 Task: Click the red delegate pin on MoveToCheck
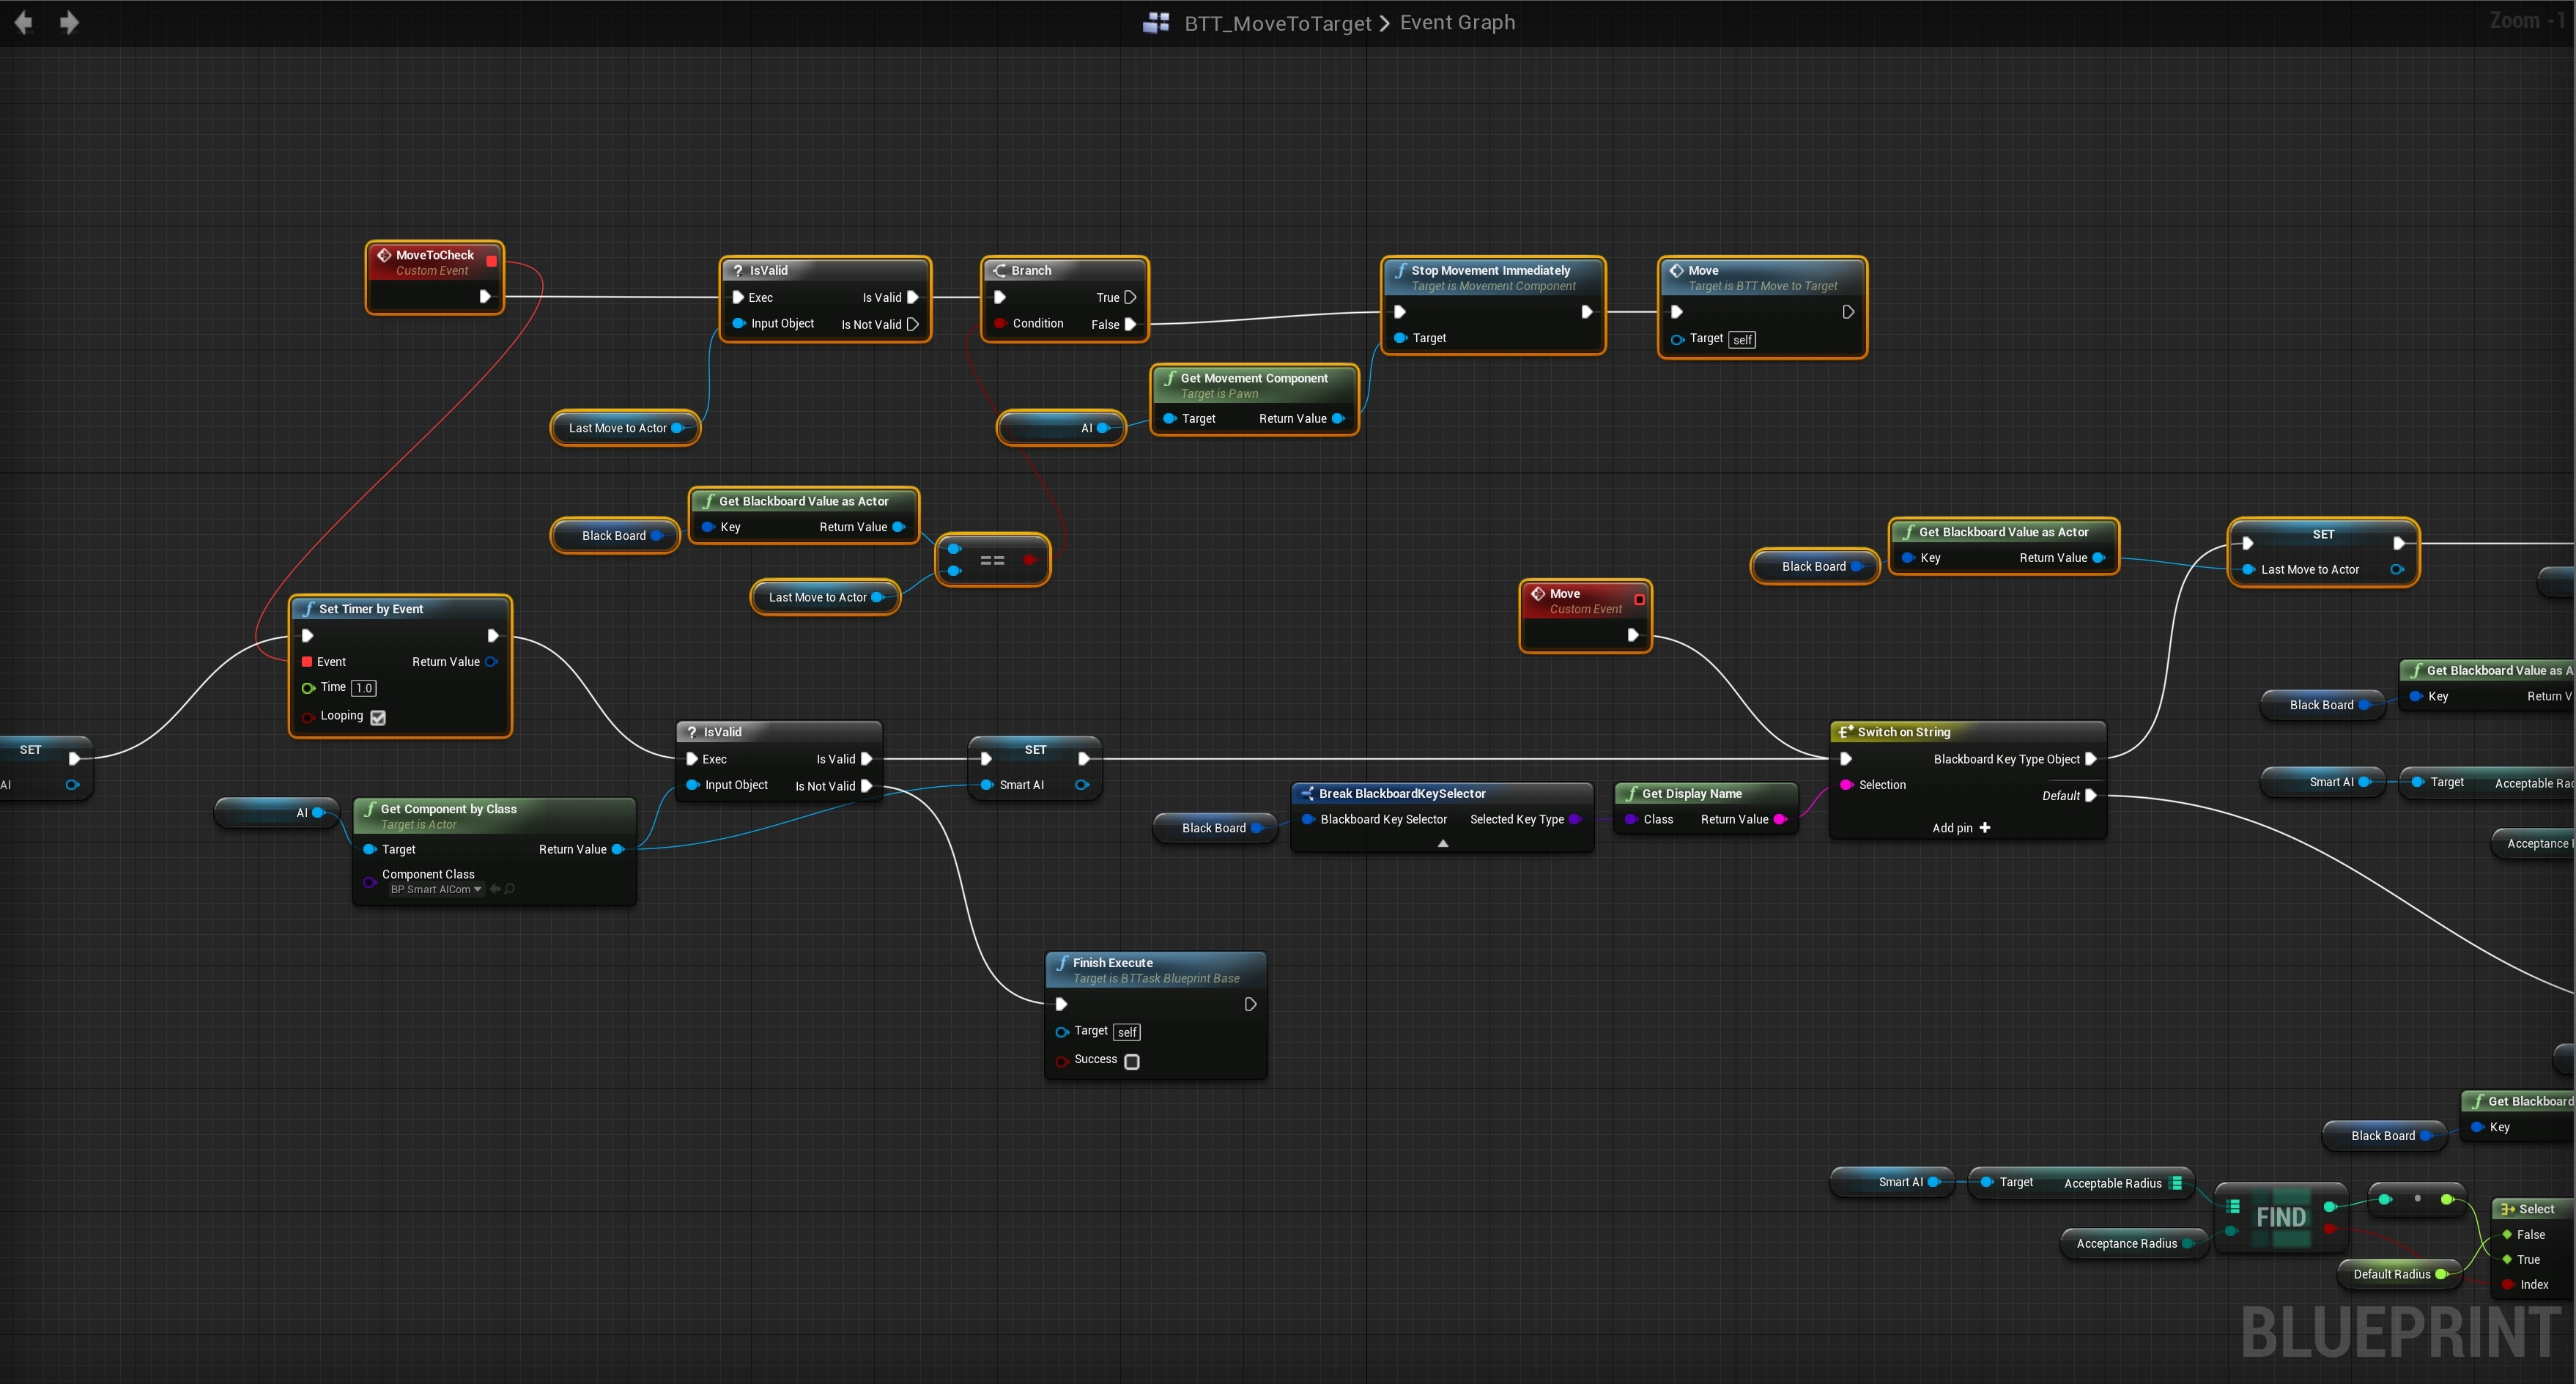point(491,261)
